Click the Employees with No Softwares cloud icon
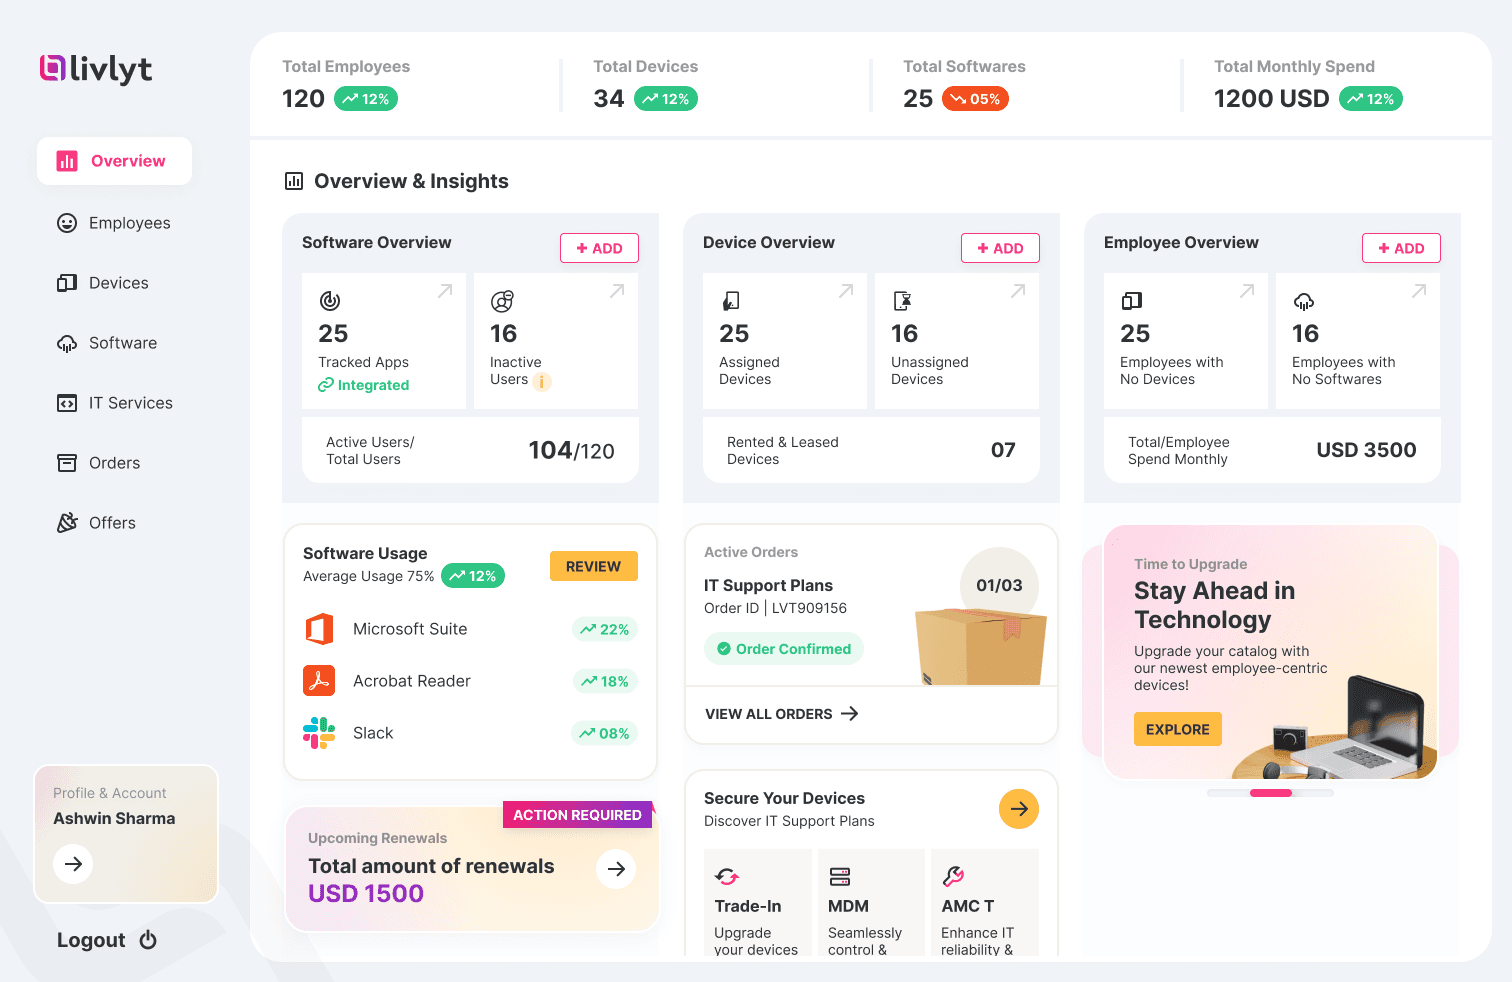The image size is (1512, 982). (x=1304, y=301)
